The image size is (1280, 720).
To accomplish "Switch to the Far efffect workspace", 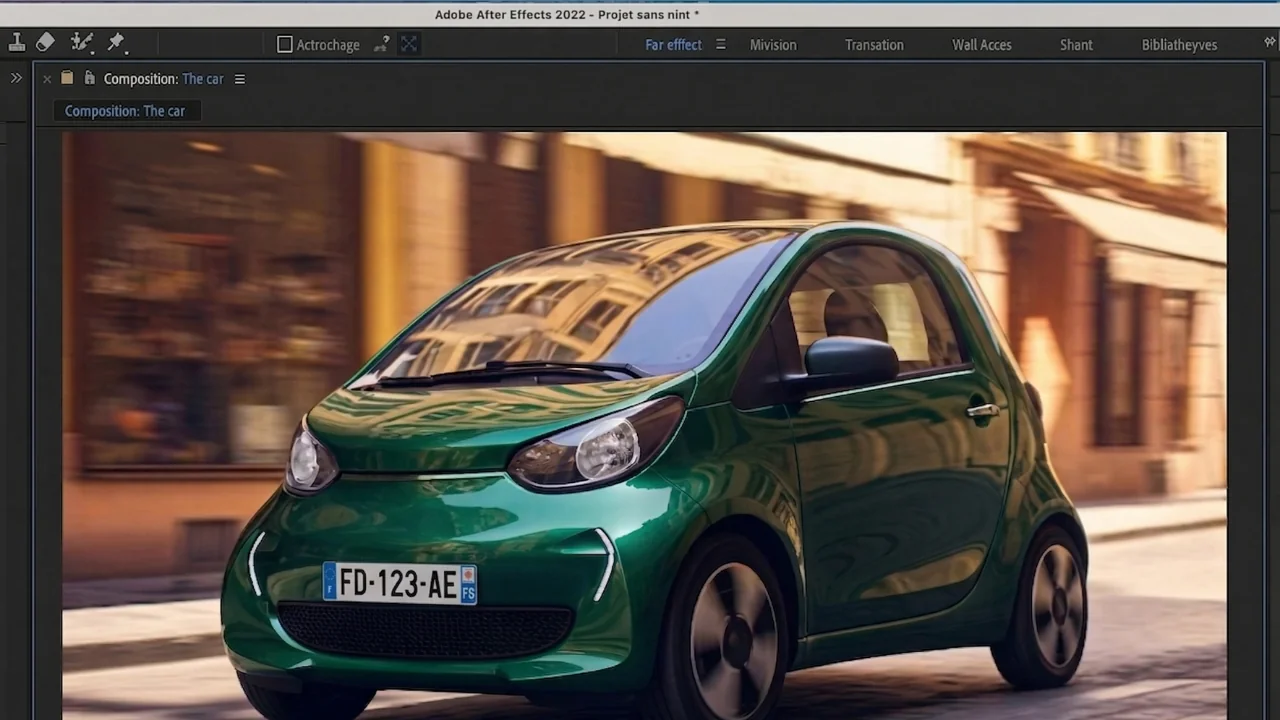I will 673,45.
